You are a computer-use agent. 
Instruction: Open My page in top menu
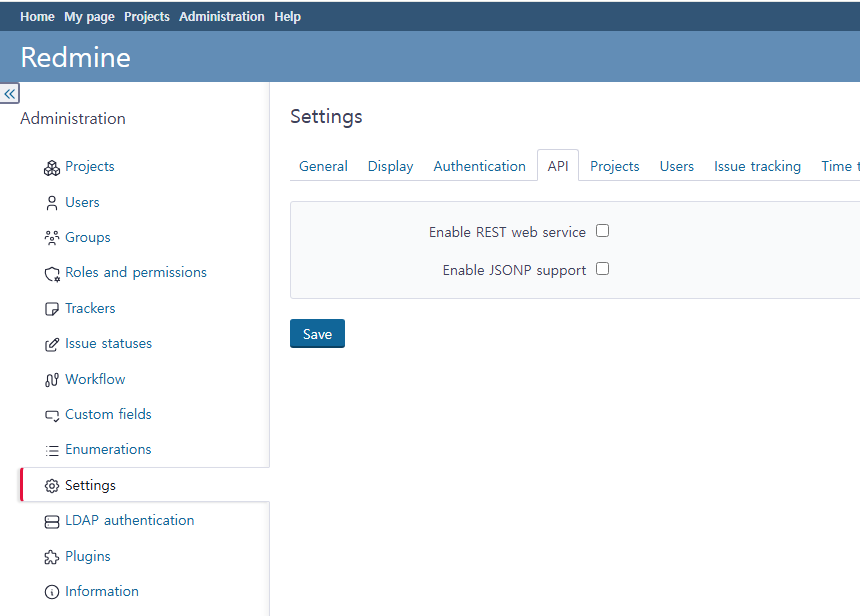point(89,16)
